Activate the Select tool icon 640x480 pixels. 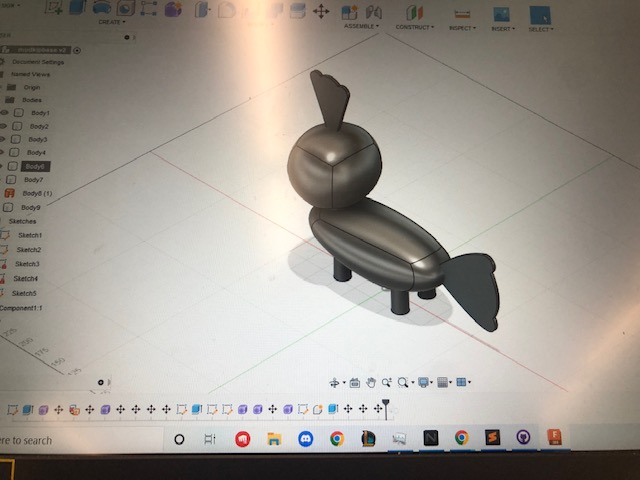pyautogui.click(x=540, y=16)
